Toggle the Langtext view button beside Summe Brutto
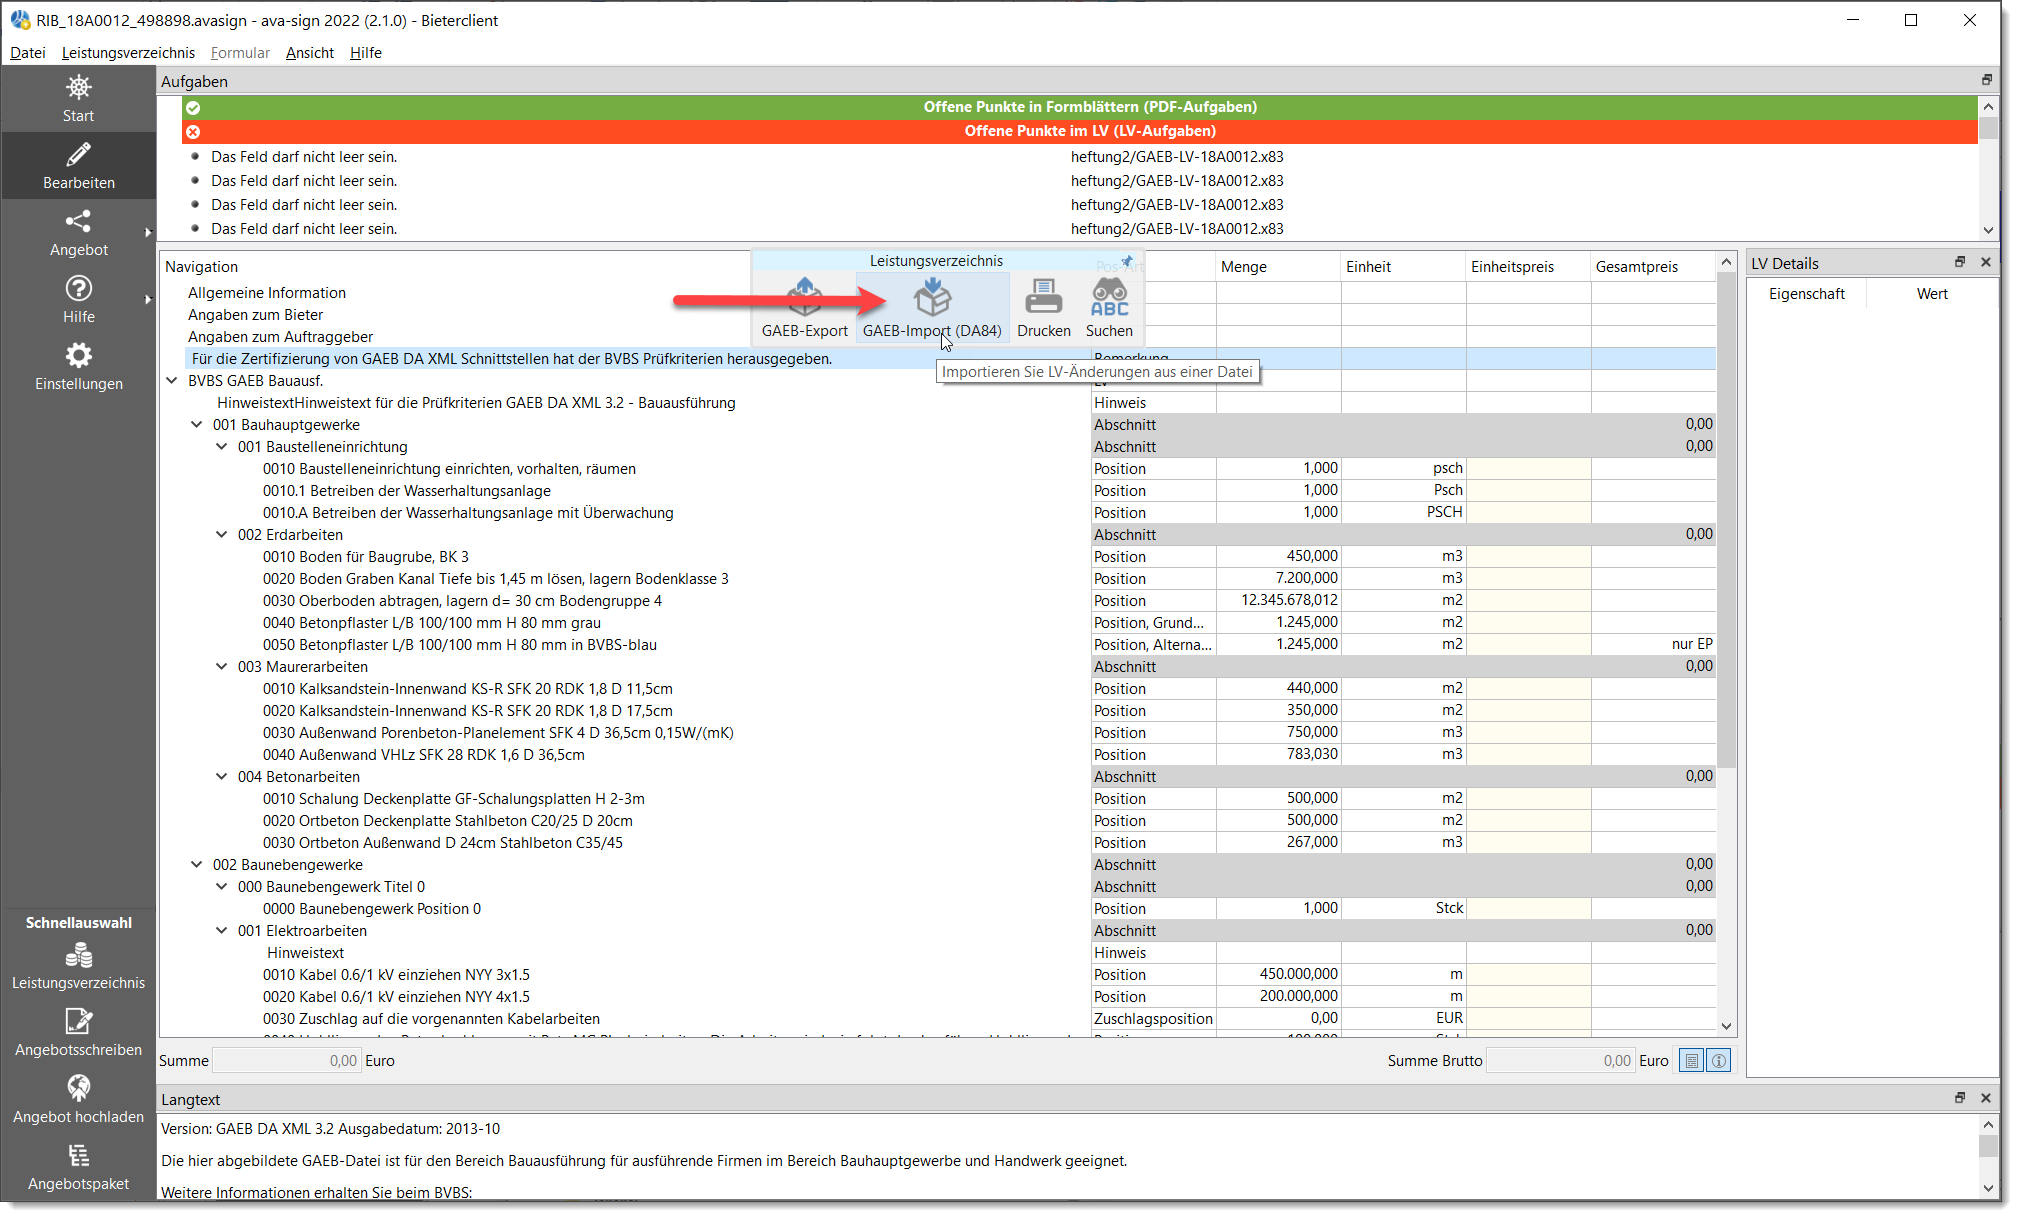 pyautogui.click(x=1691, y=1061)
